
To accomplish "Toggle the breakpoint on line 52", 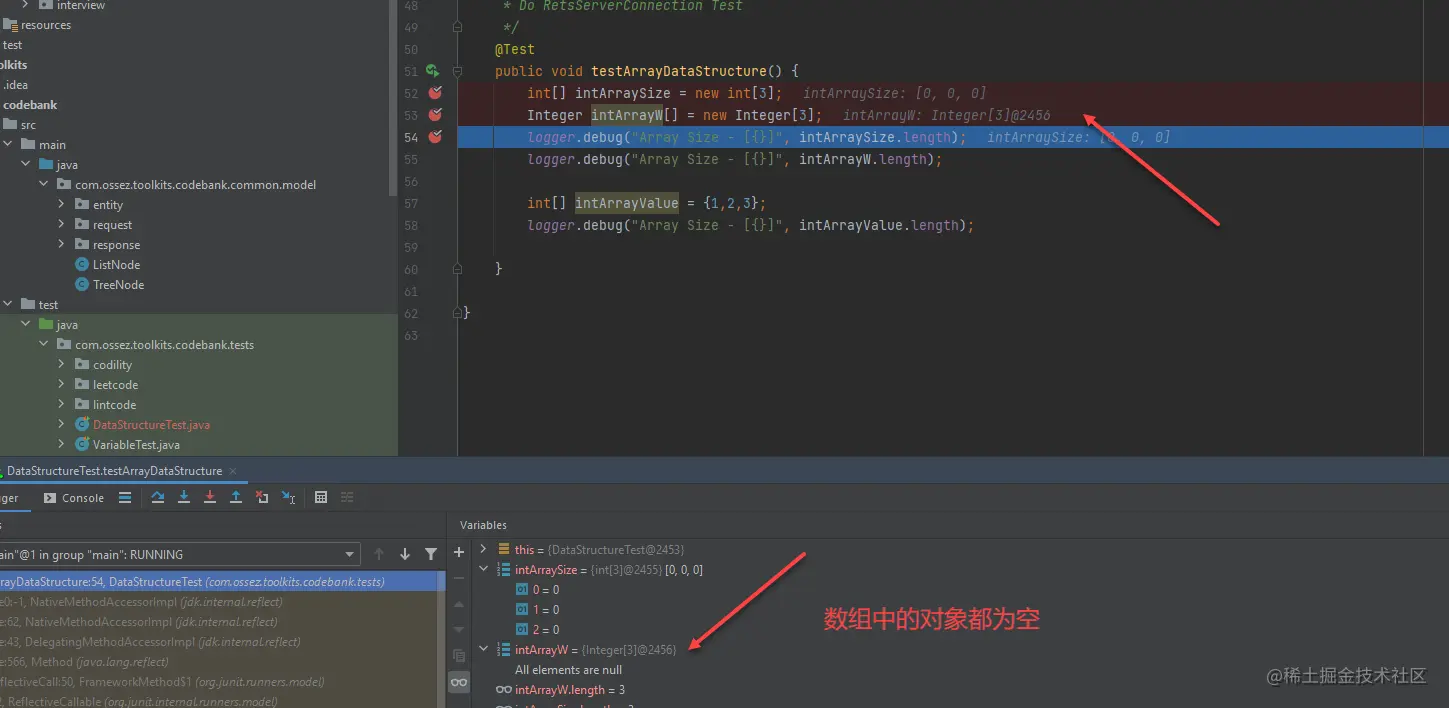I will [435, 93].
